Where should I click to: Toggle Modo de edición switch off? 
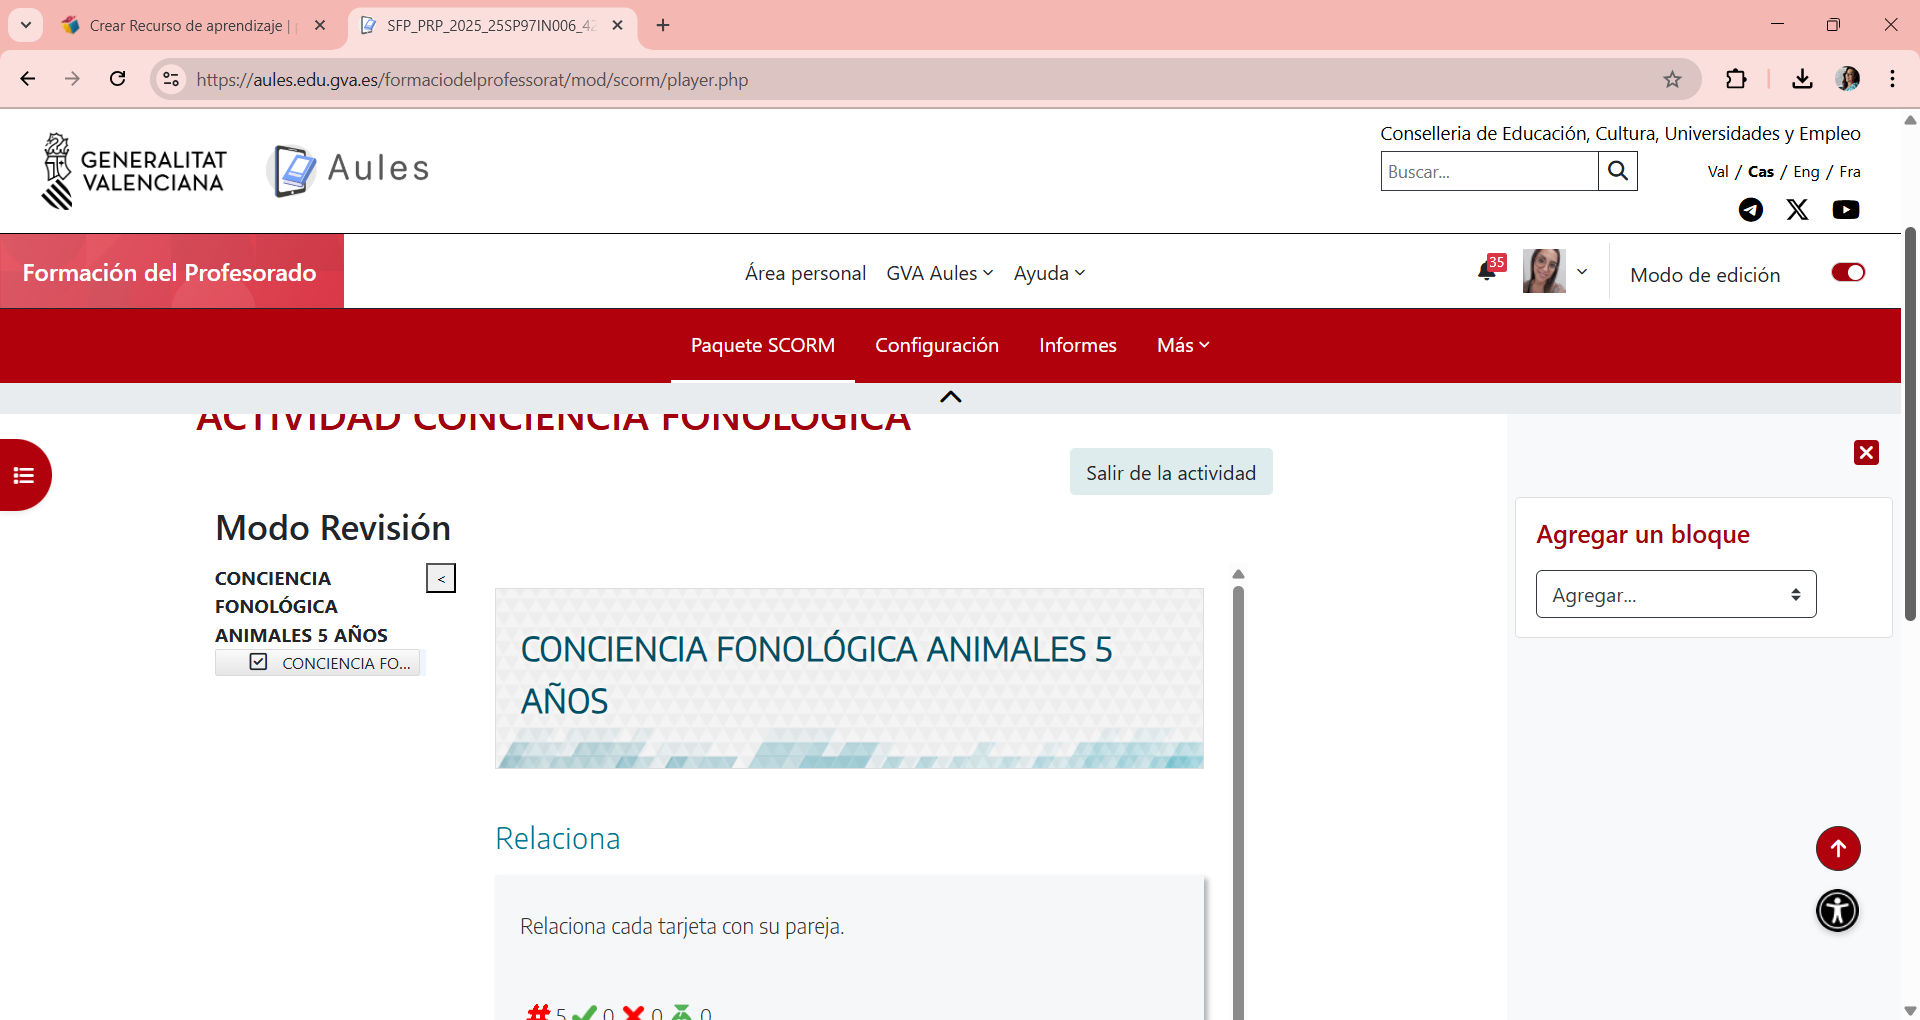1847,273
